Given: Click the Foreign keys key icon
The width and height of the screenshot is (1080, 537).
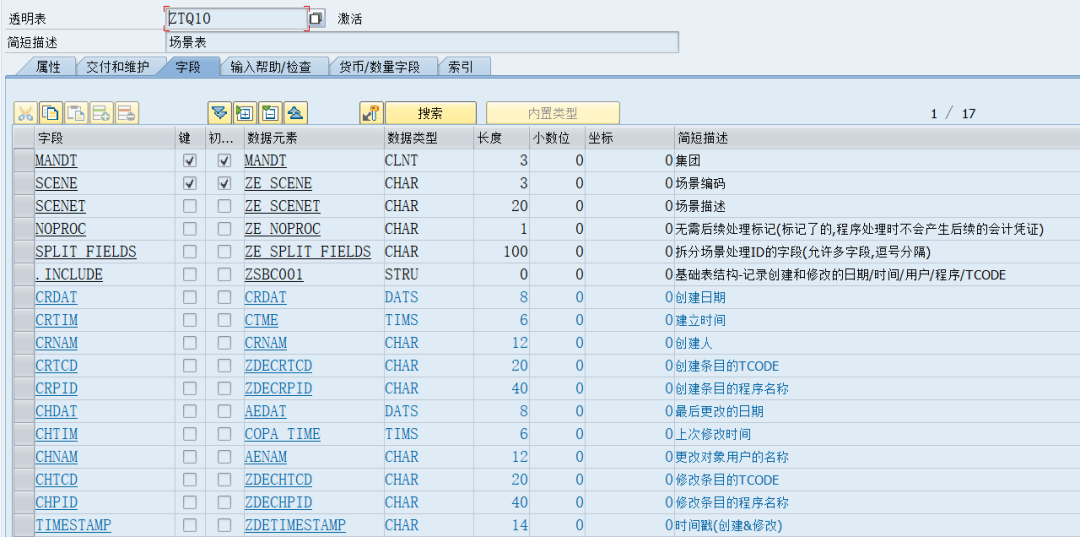Looking at the screenshot, I should coord(371,113).
